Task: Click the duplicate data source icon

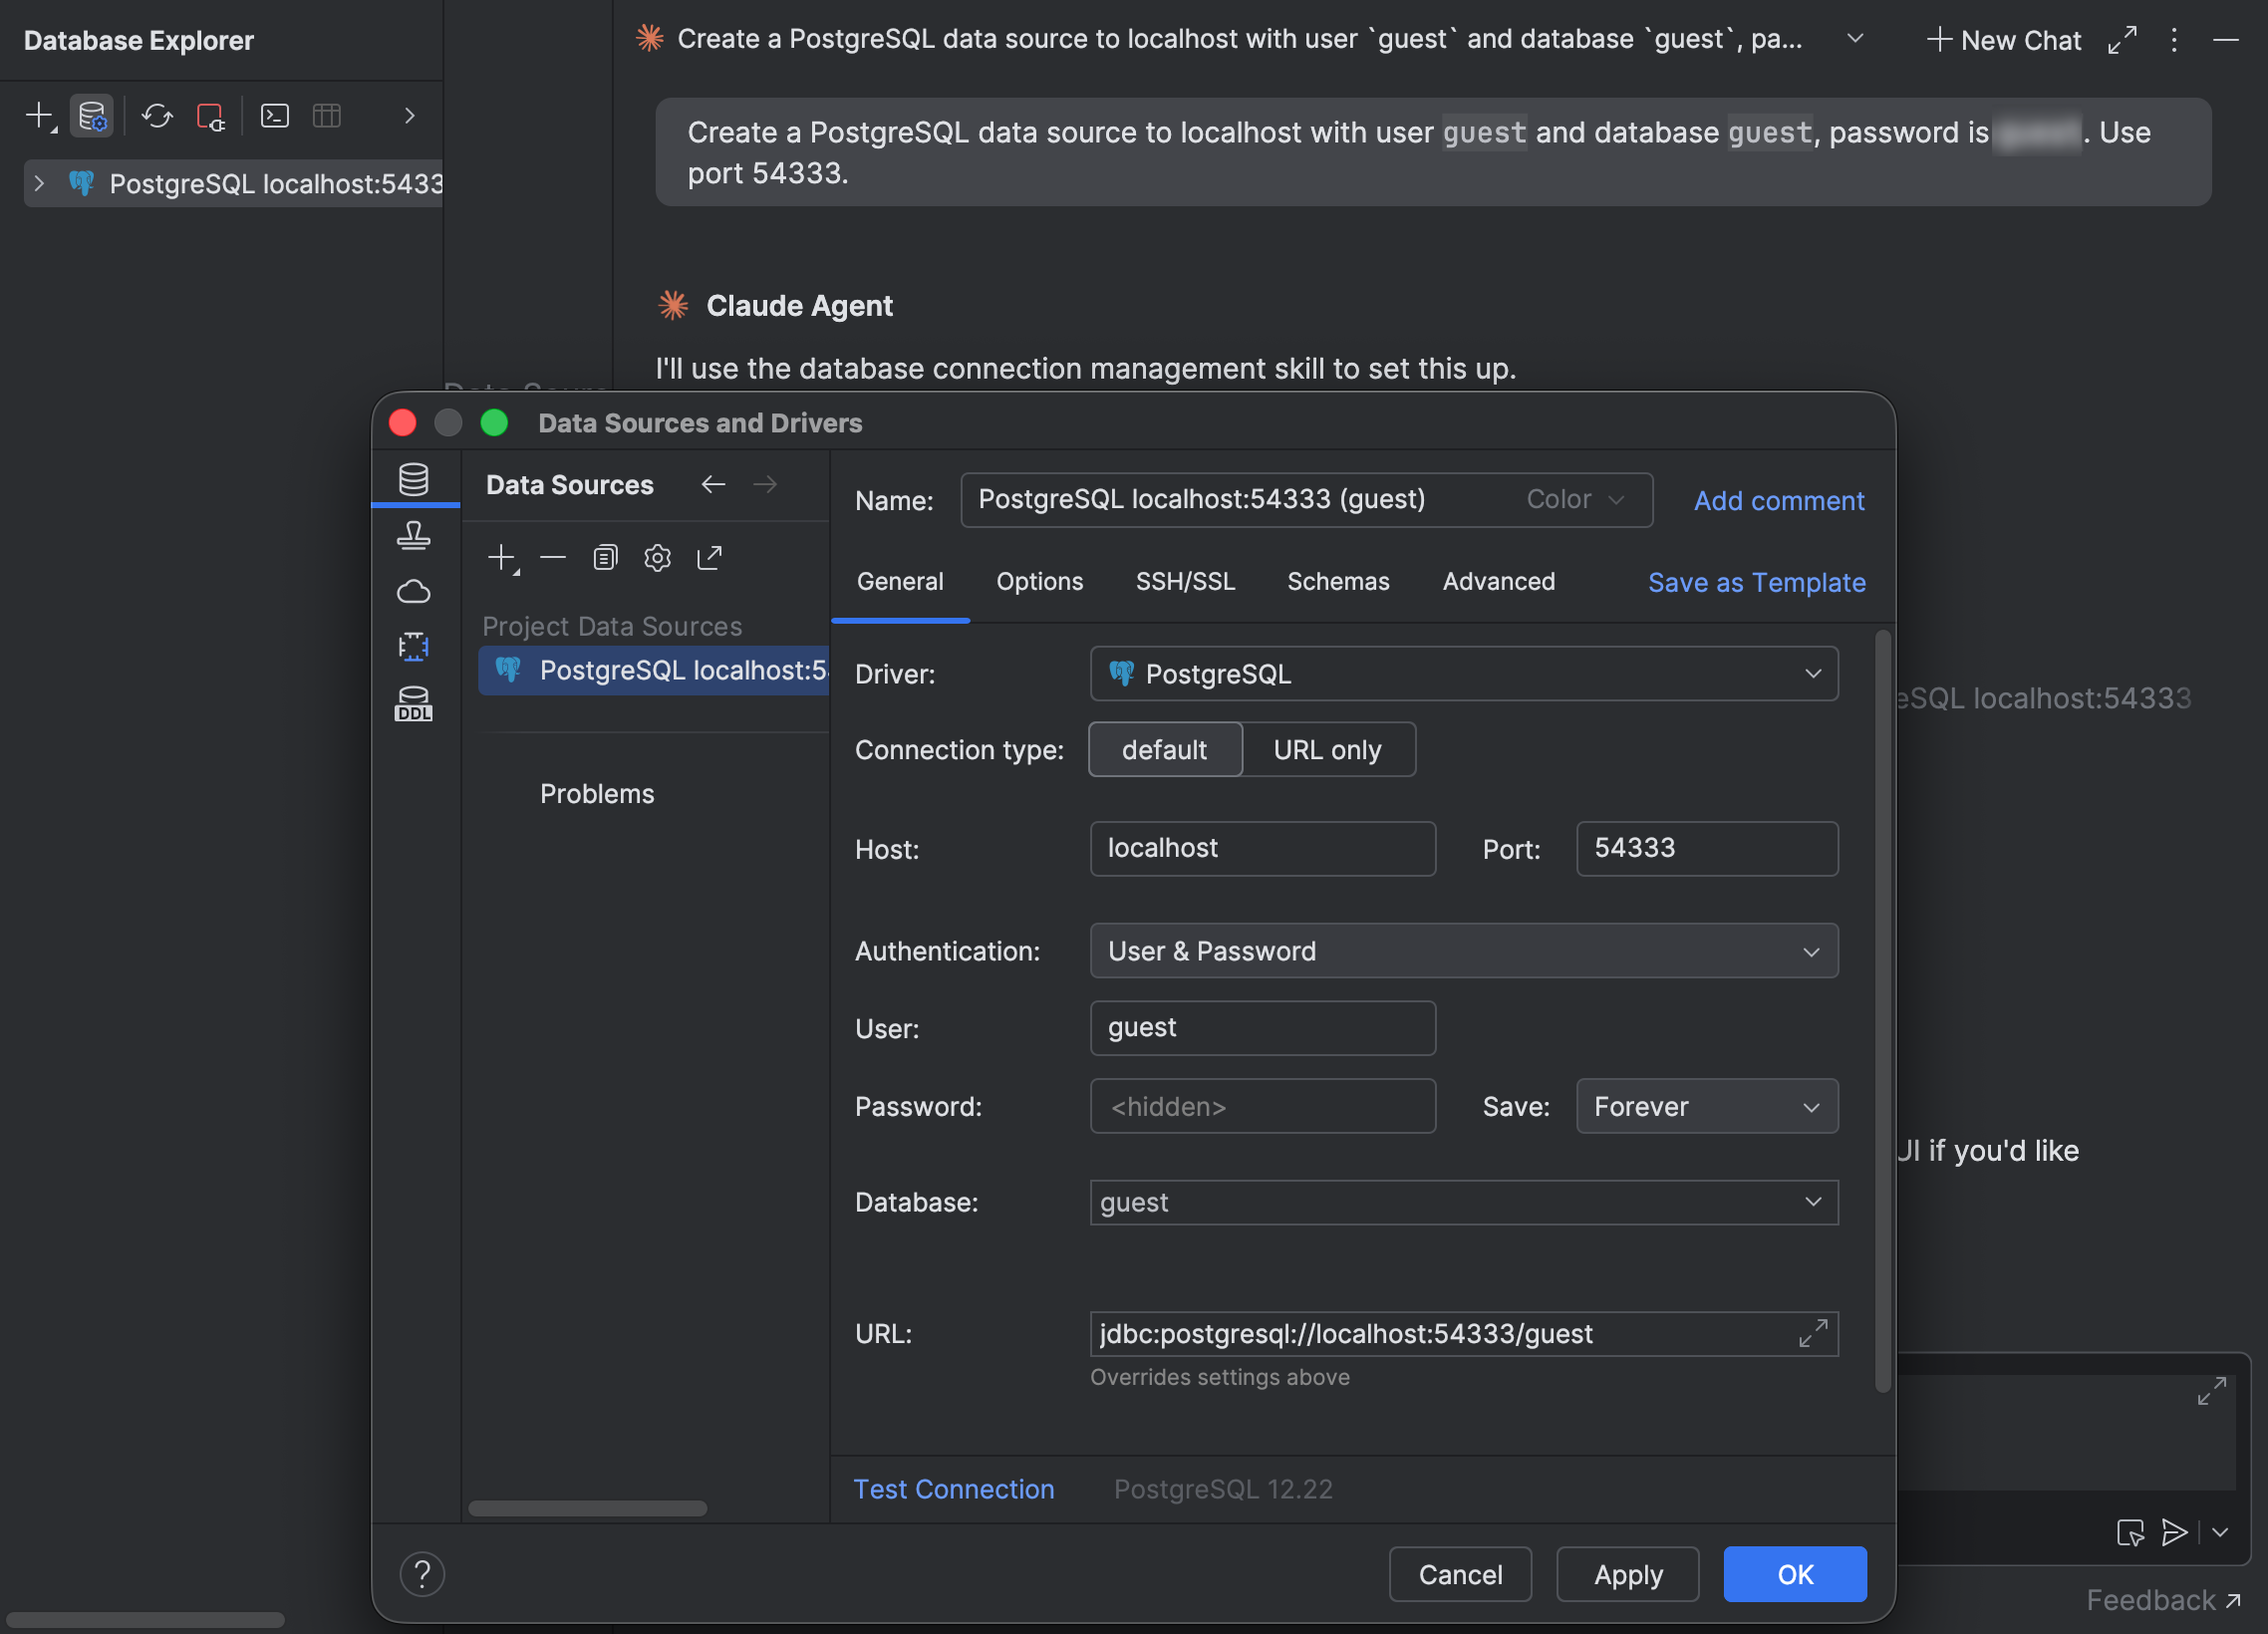Action: tap(605, 558)
